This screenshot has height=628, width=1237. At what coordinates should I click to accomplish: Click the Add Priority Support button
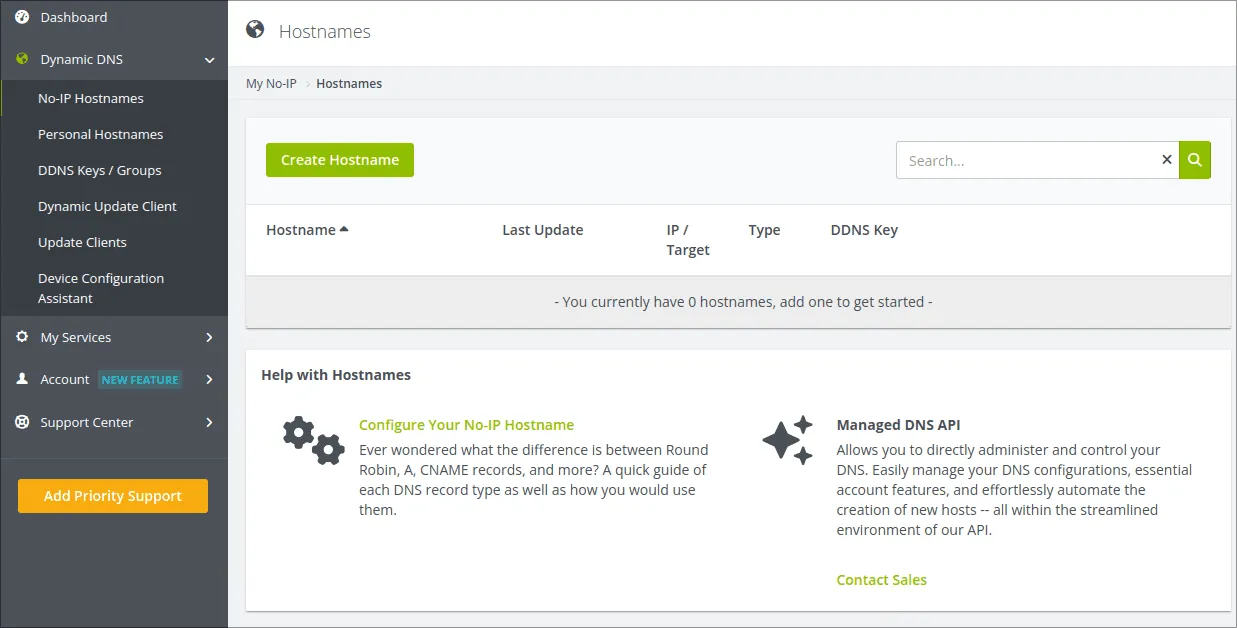113,496
